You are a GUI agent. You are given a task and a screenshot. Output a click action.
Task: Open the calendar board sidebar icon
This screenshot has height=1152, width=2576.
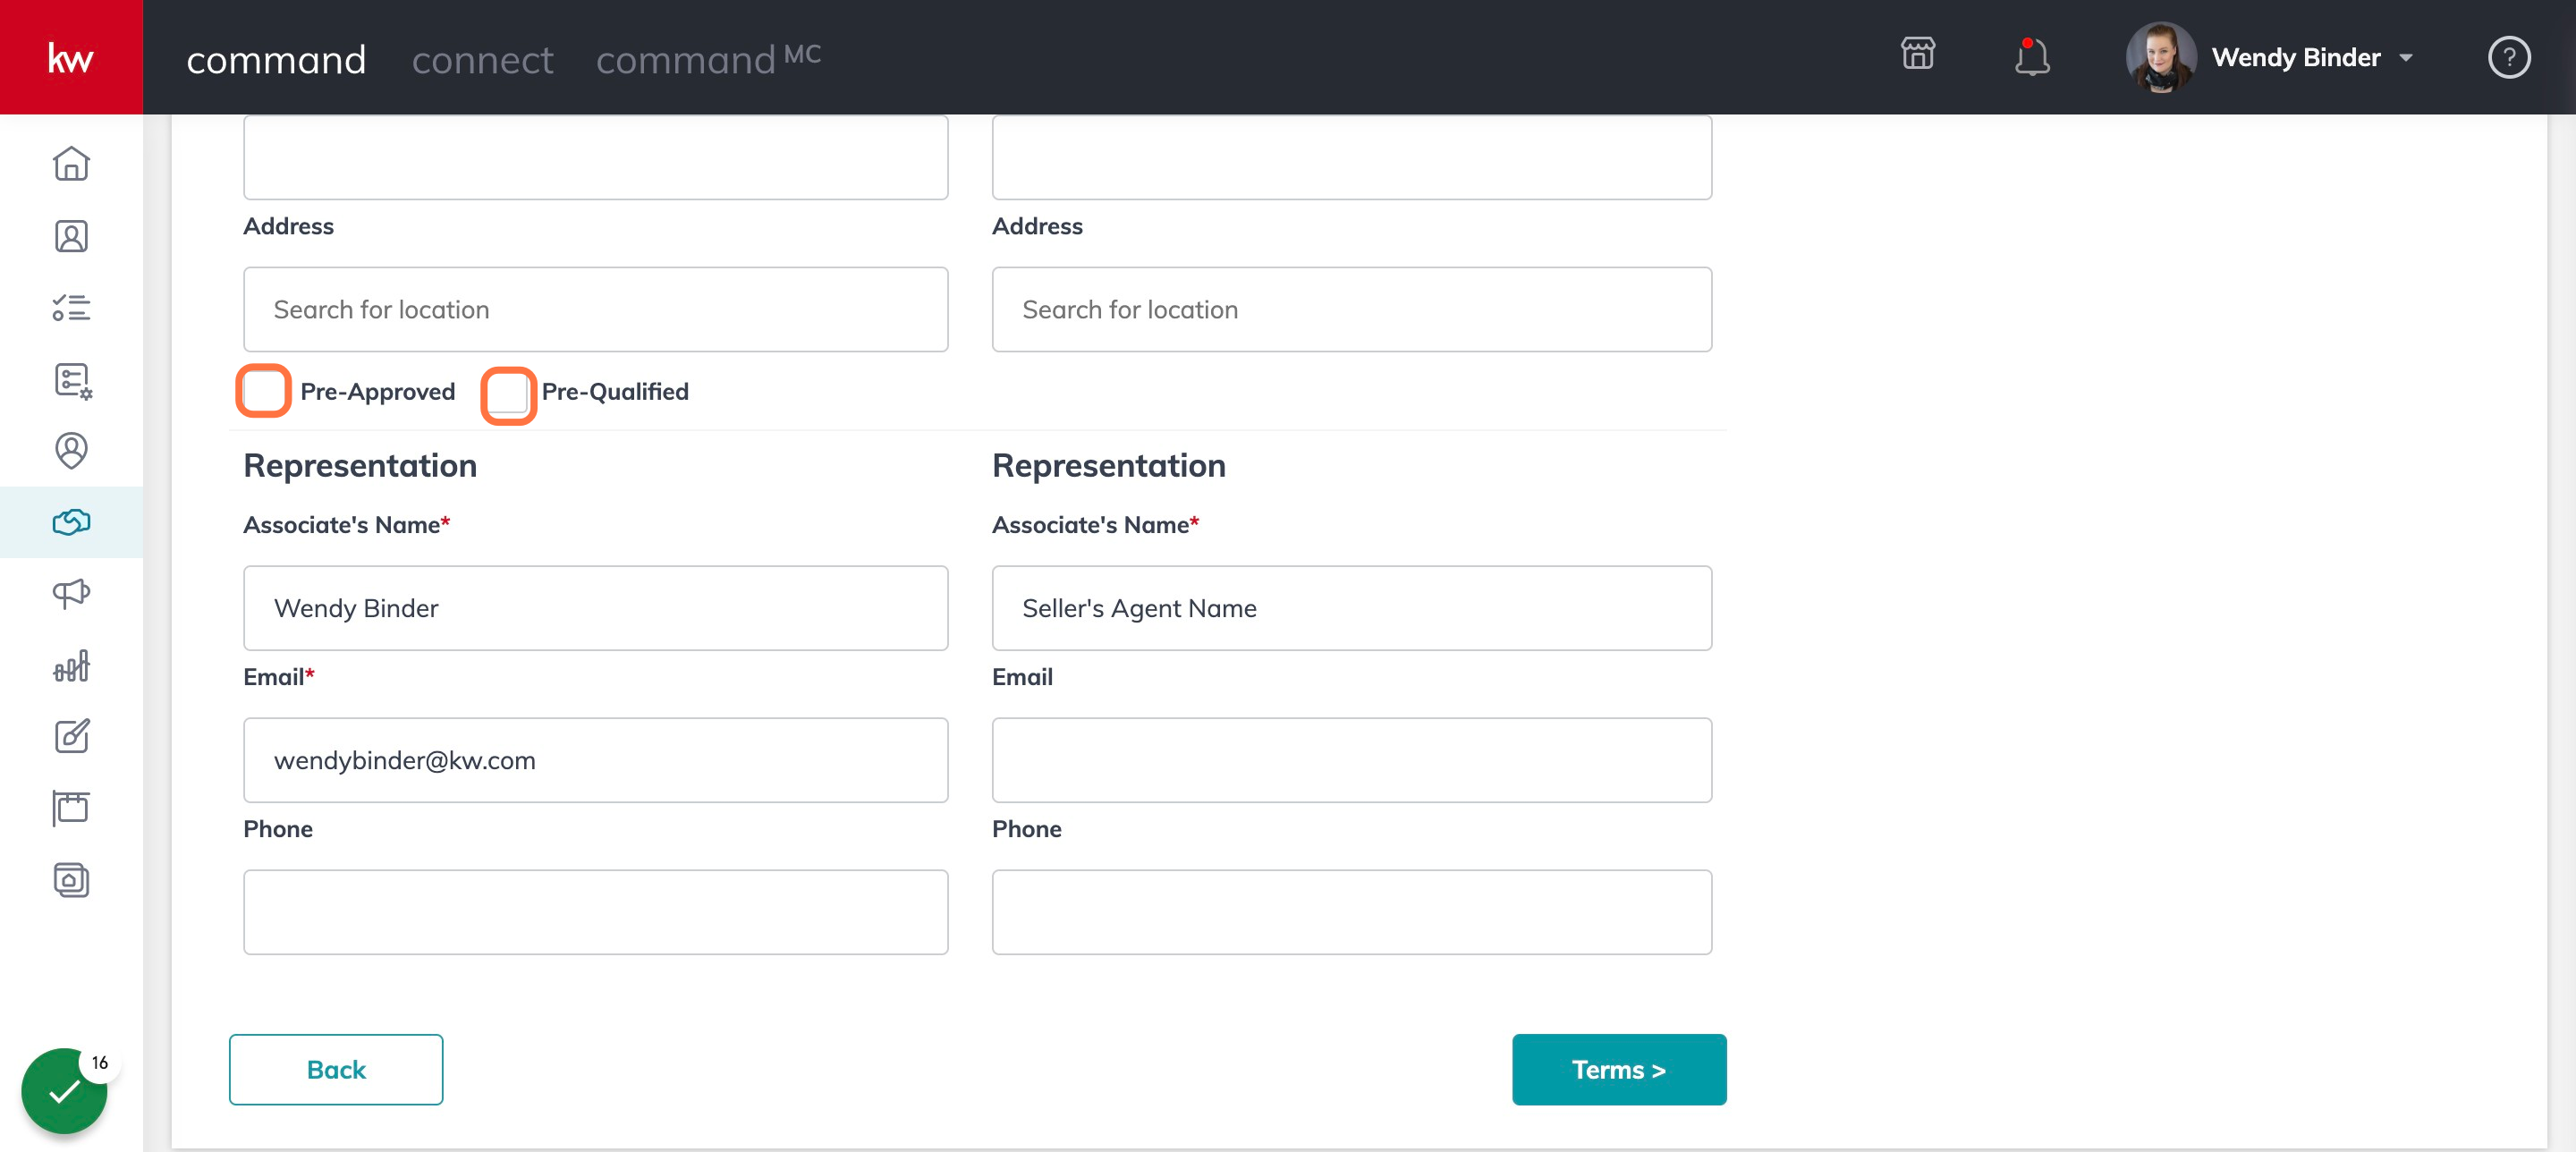tap(71, 808)
